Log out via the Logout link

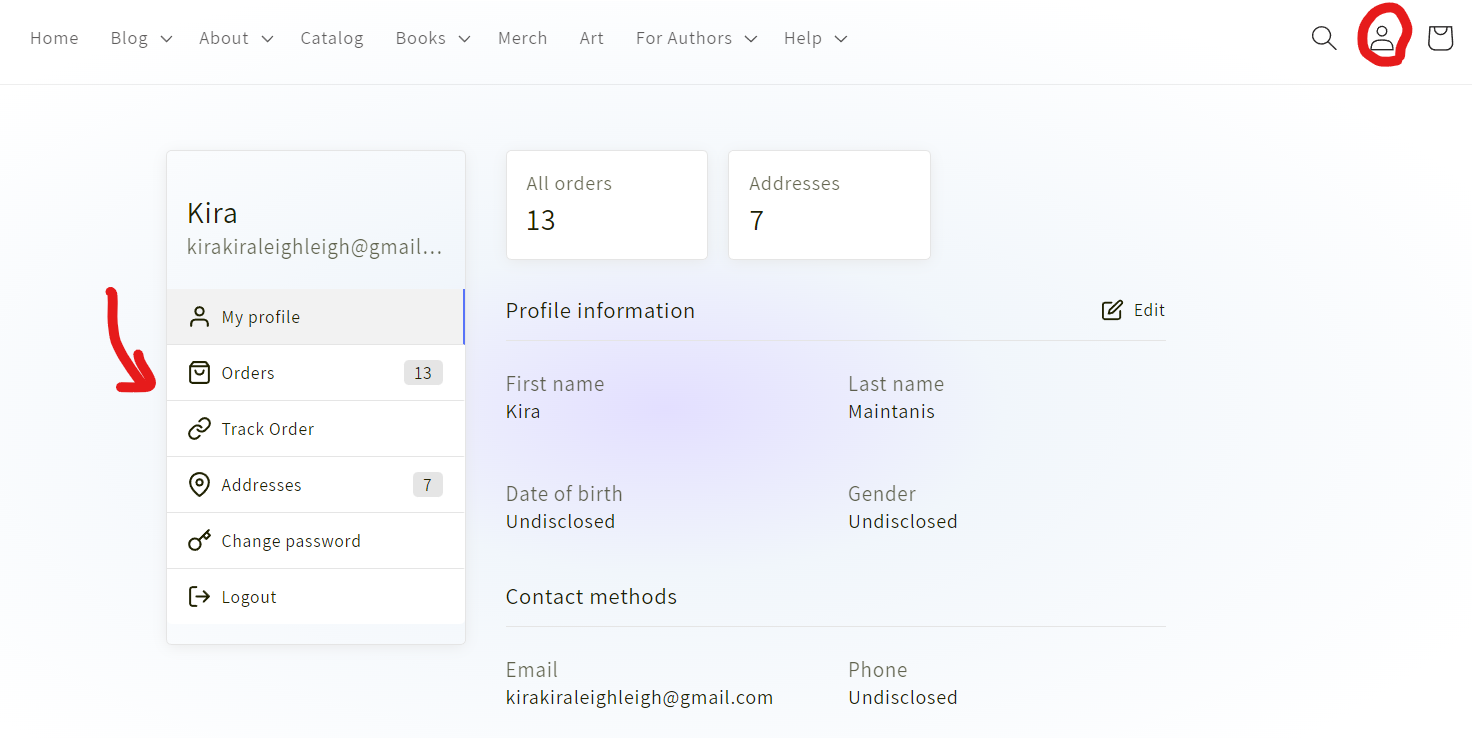[x=316, y=597]
